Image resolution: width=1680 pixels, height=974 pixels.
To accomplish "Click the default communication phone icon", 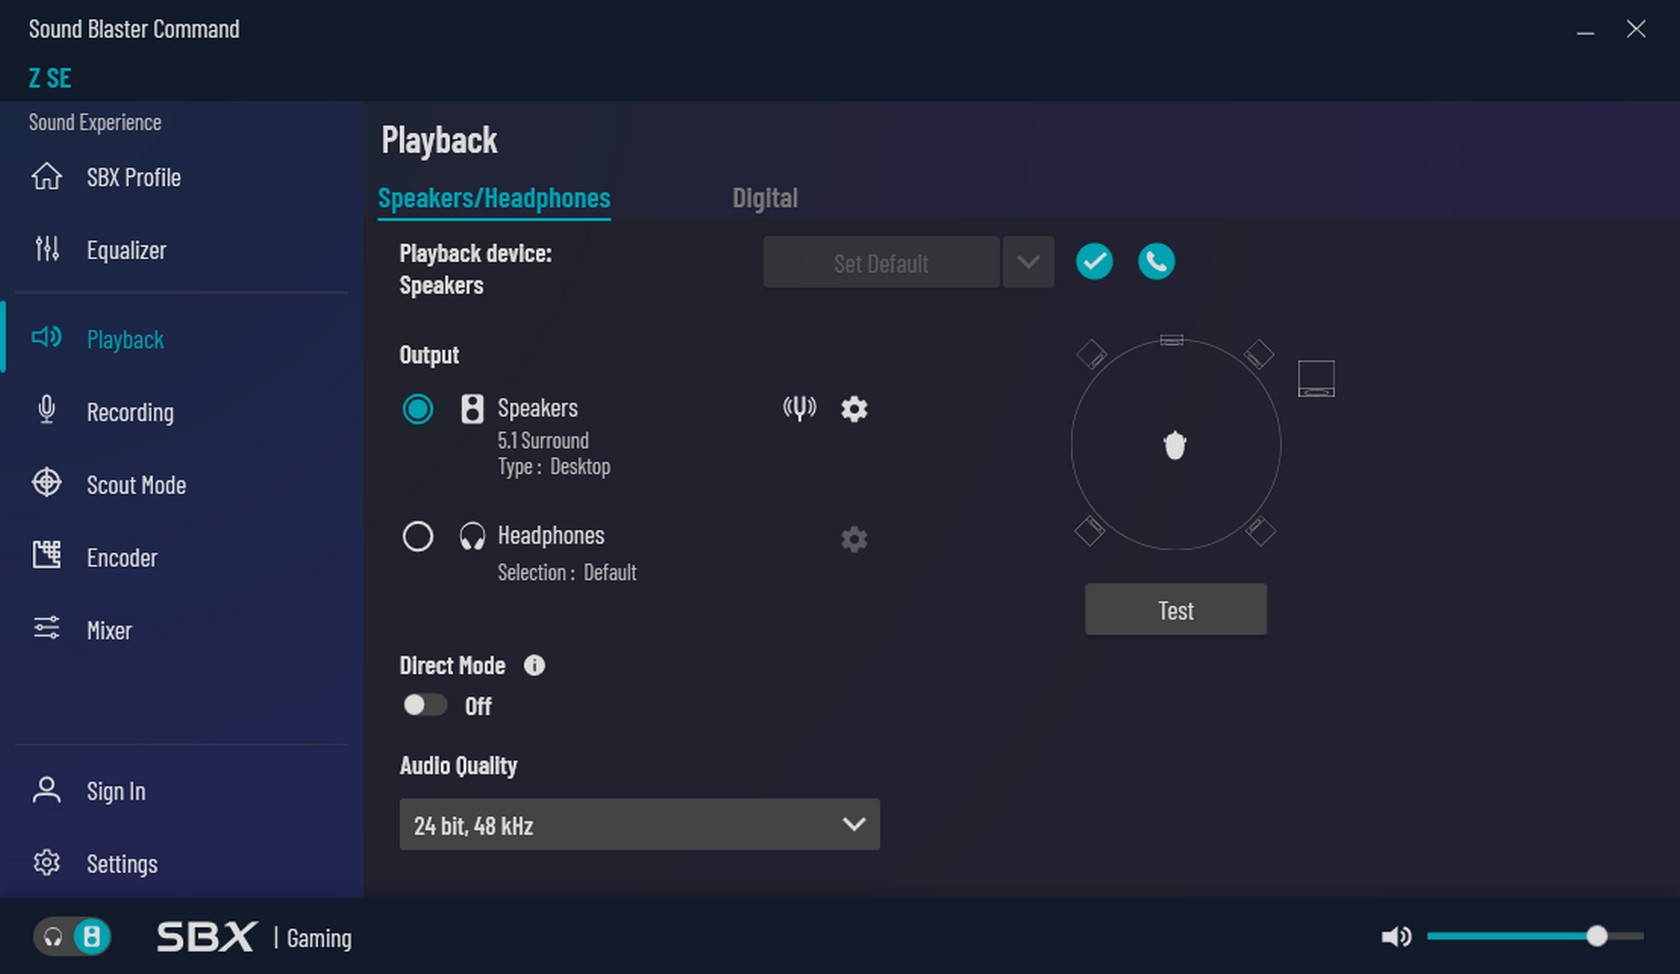I will tap(1156, 262).
